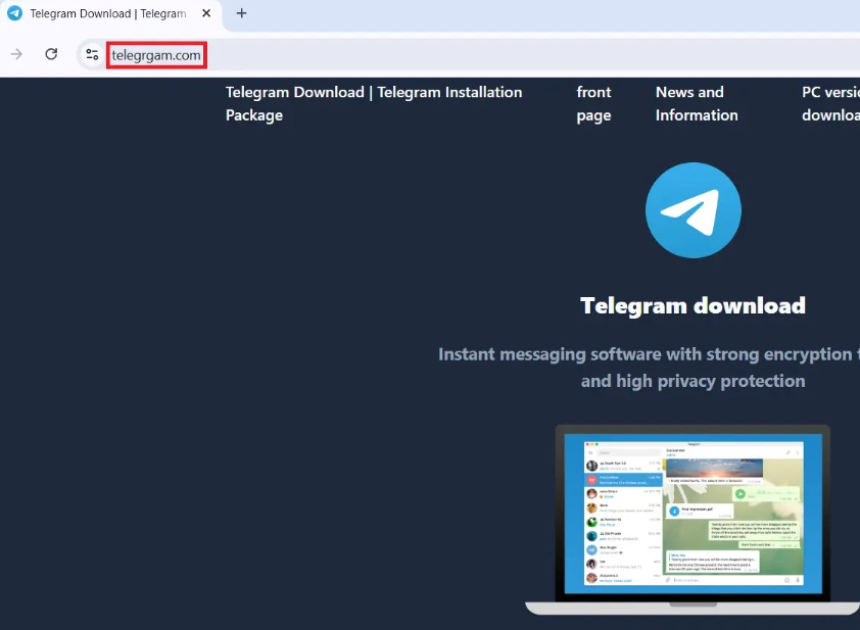
Task: Click the browser forward arrow icon
Action: [16, 54]
